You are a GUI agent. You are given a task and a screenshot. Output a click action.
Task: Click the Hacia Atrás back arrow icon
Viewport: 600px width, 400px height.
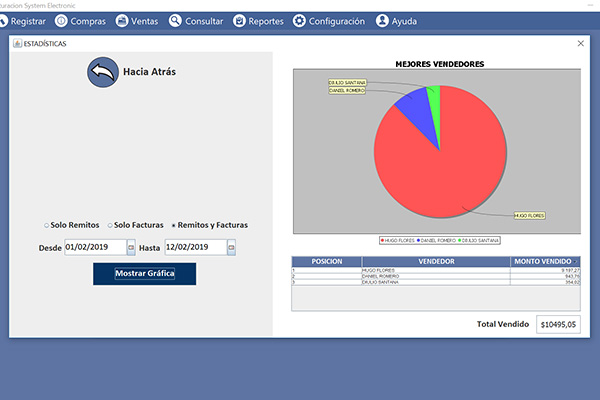click(102, 72)
